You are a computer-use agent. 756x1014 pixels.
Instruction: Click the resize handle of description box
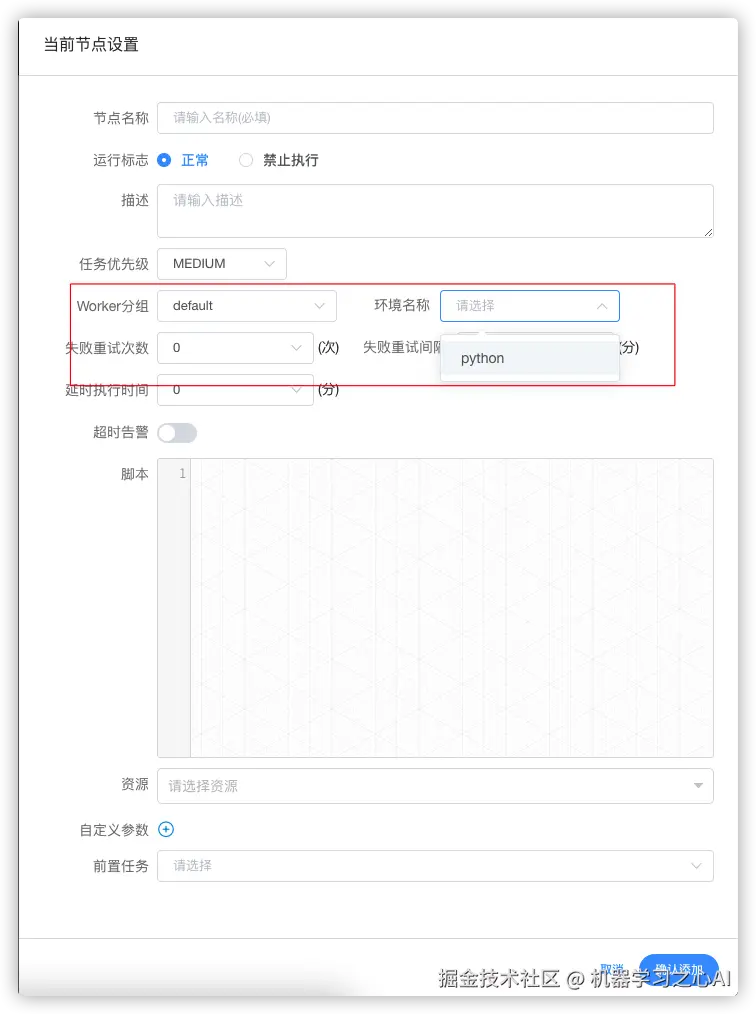tap(708, 232)
